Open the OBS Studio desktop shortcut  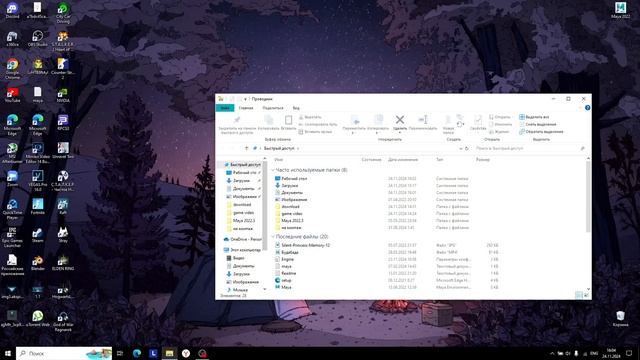(38, 39)
